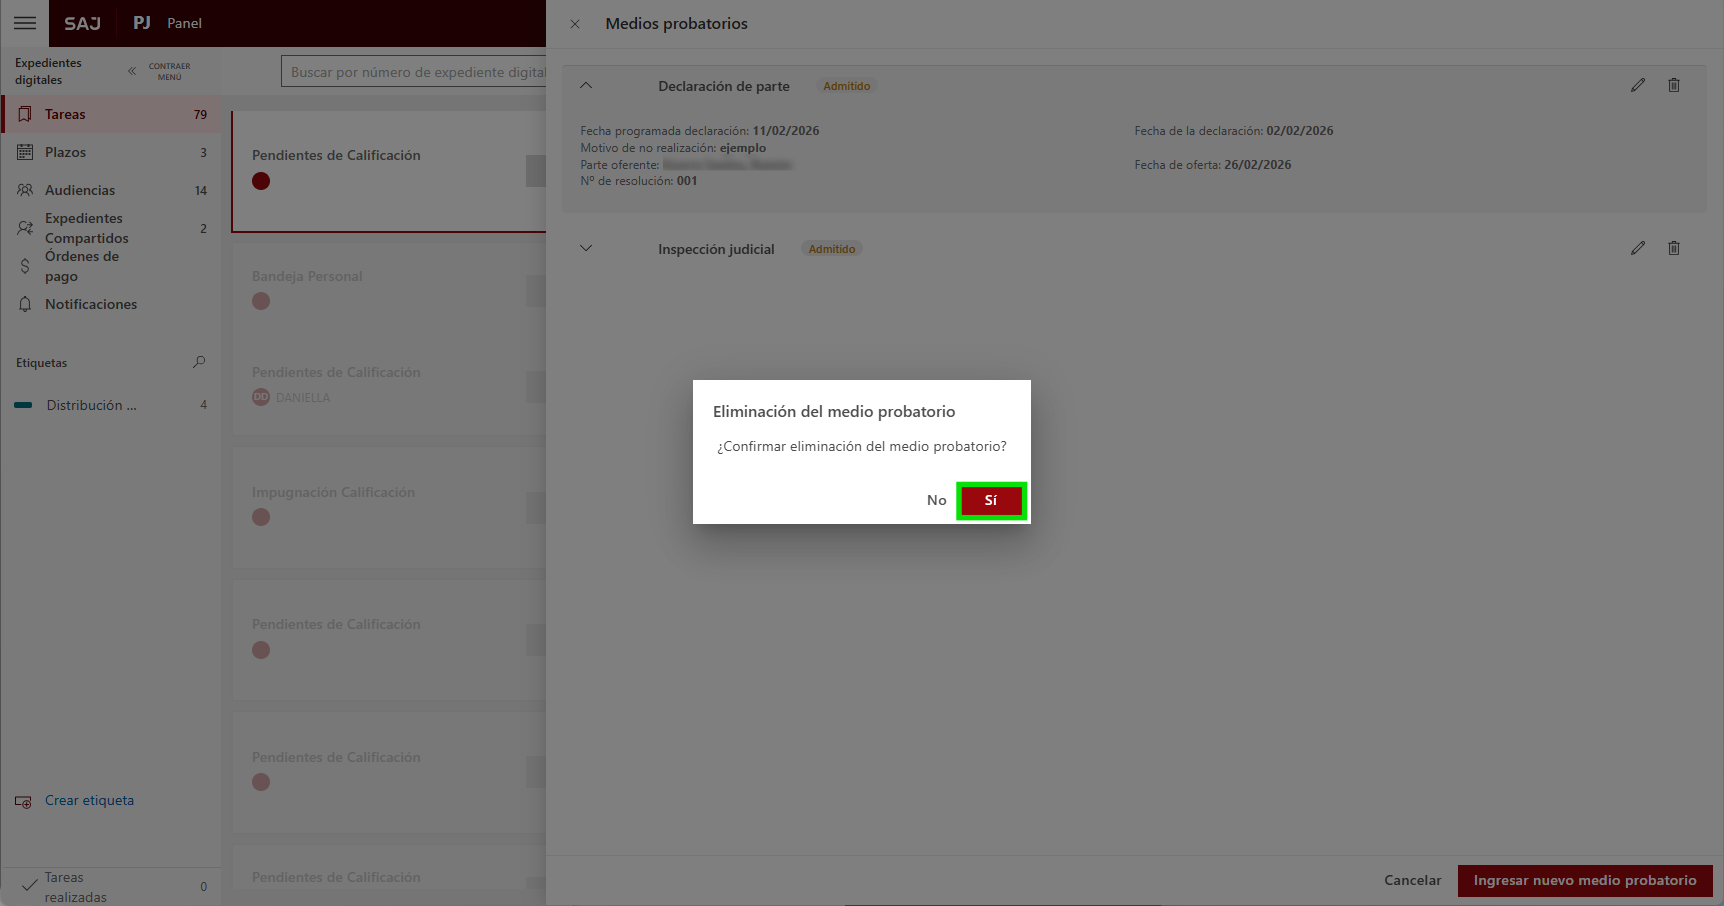Image resolution: width=1724 pixels, height=906 pixels.
Task: Click the Crear etiqueta link
Action: click(89, 801)
